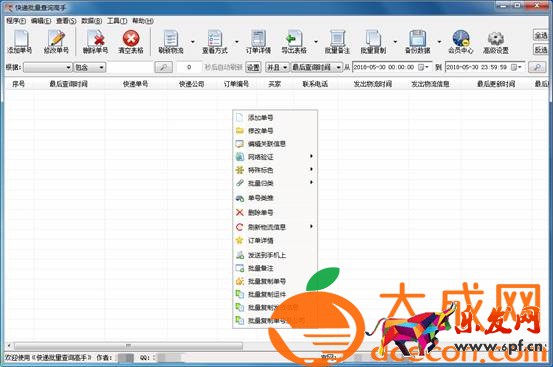Open the 程序(F) menu

coord(16,21)
